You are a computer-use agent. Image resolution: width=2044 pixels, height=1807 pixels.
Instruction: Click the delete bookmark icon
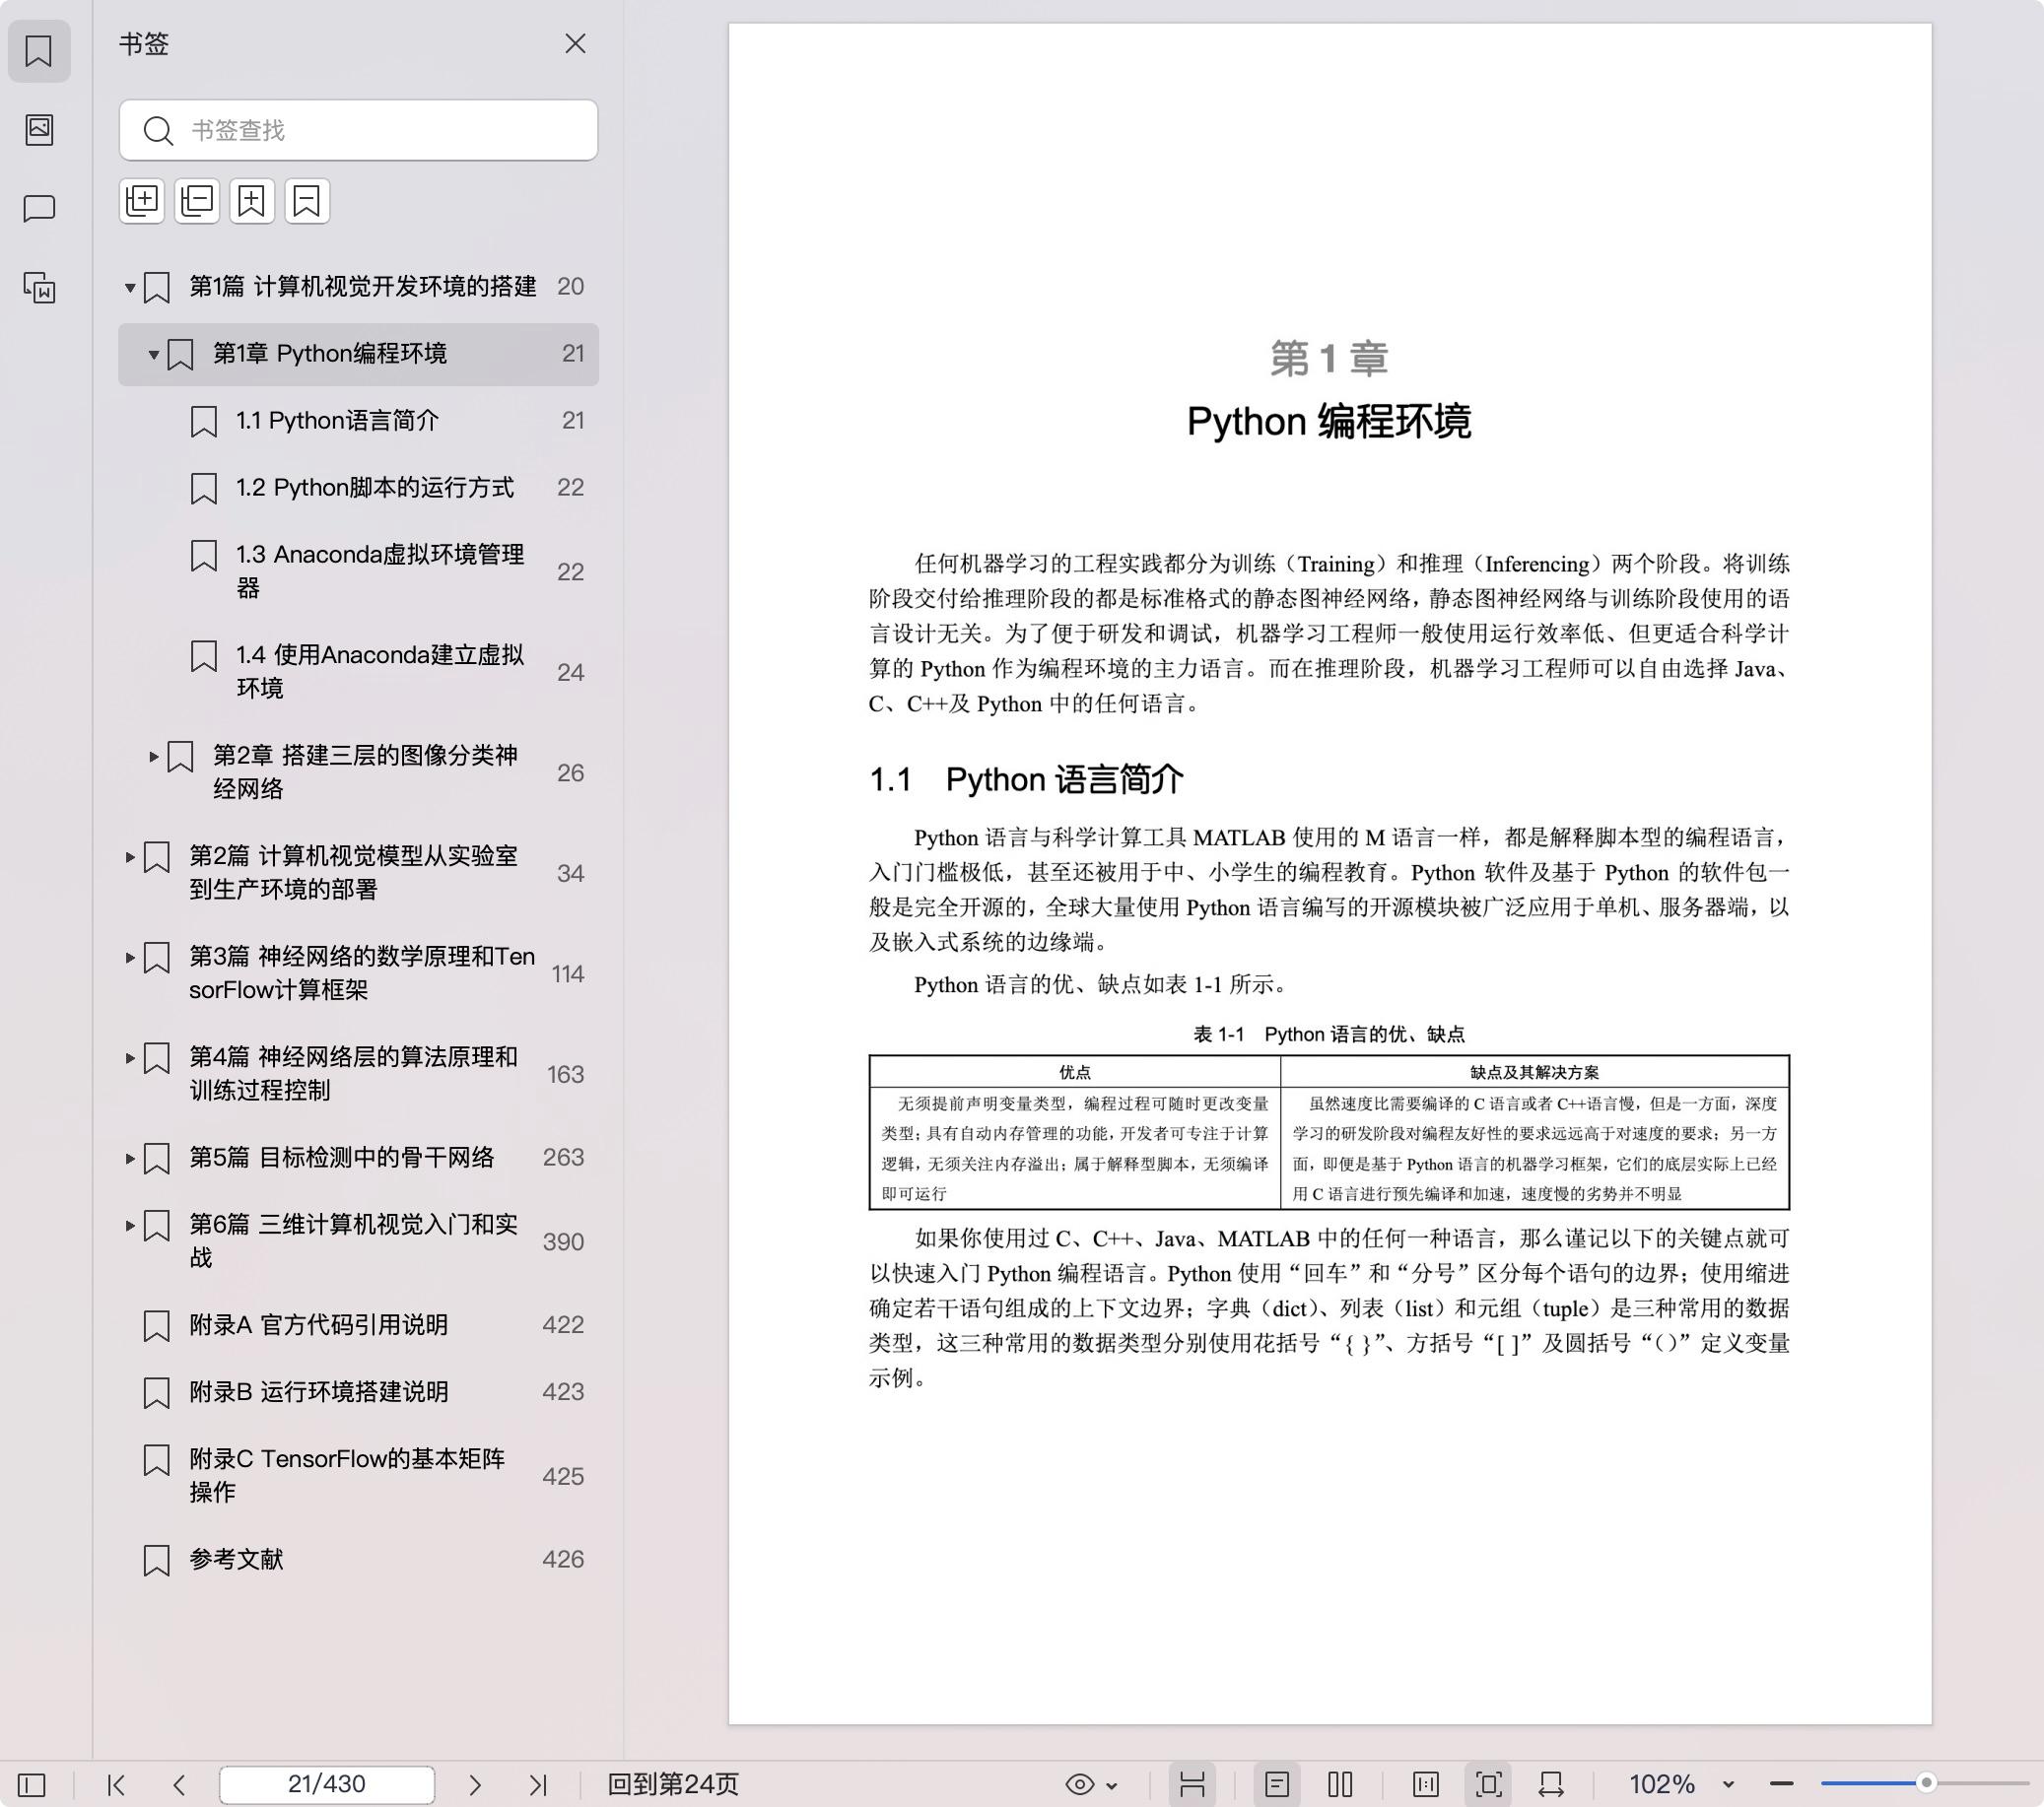click(x=307, y=201)
